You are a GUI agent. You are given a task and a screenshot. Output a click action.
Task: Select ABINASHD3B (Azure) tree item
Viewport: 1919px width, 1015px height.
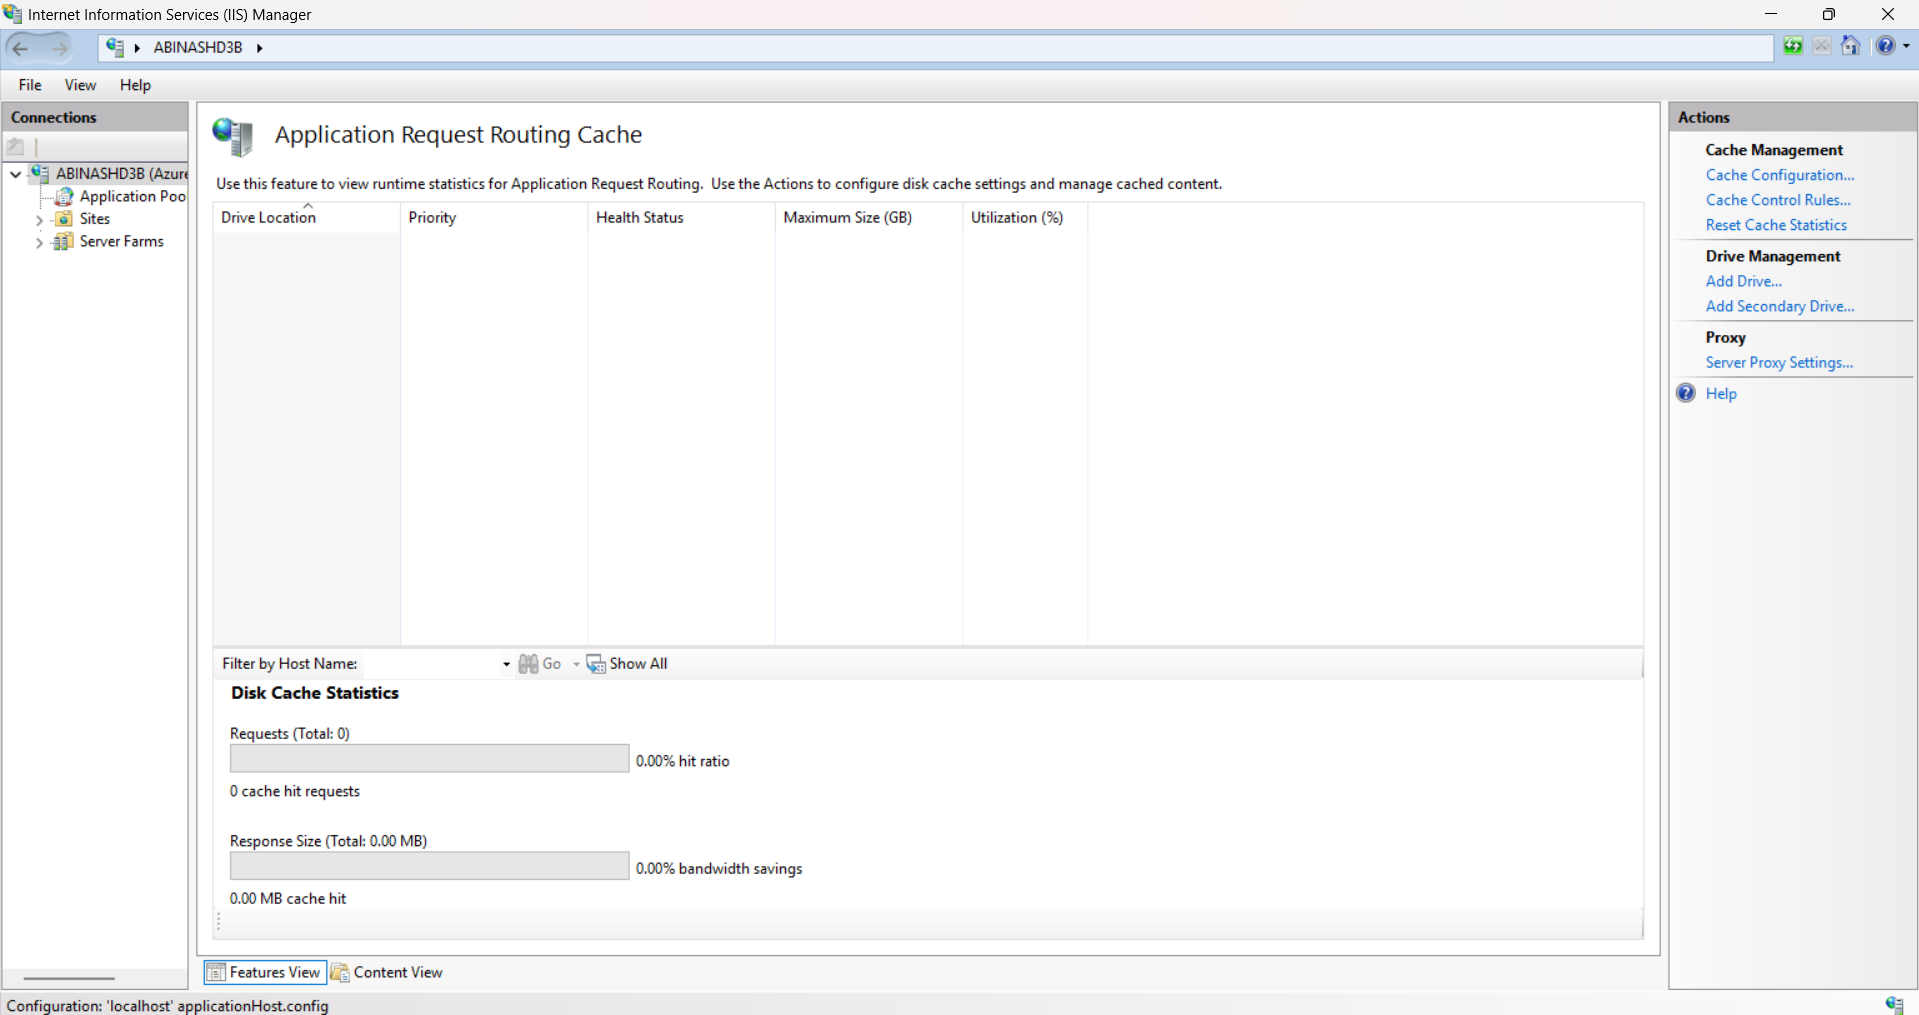[121, 173]
